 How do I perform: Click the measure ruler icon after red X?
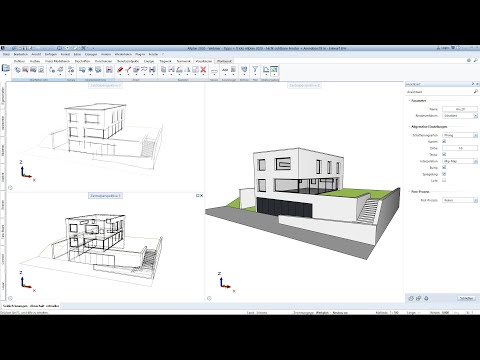[214, 70]
